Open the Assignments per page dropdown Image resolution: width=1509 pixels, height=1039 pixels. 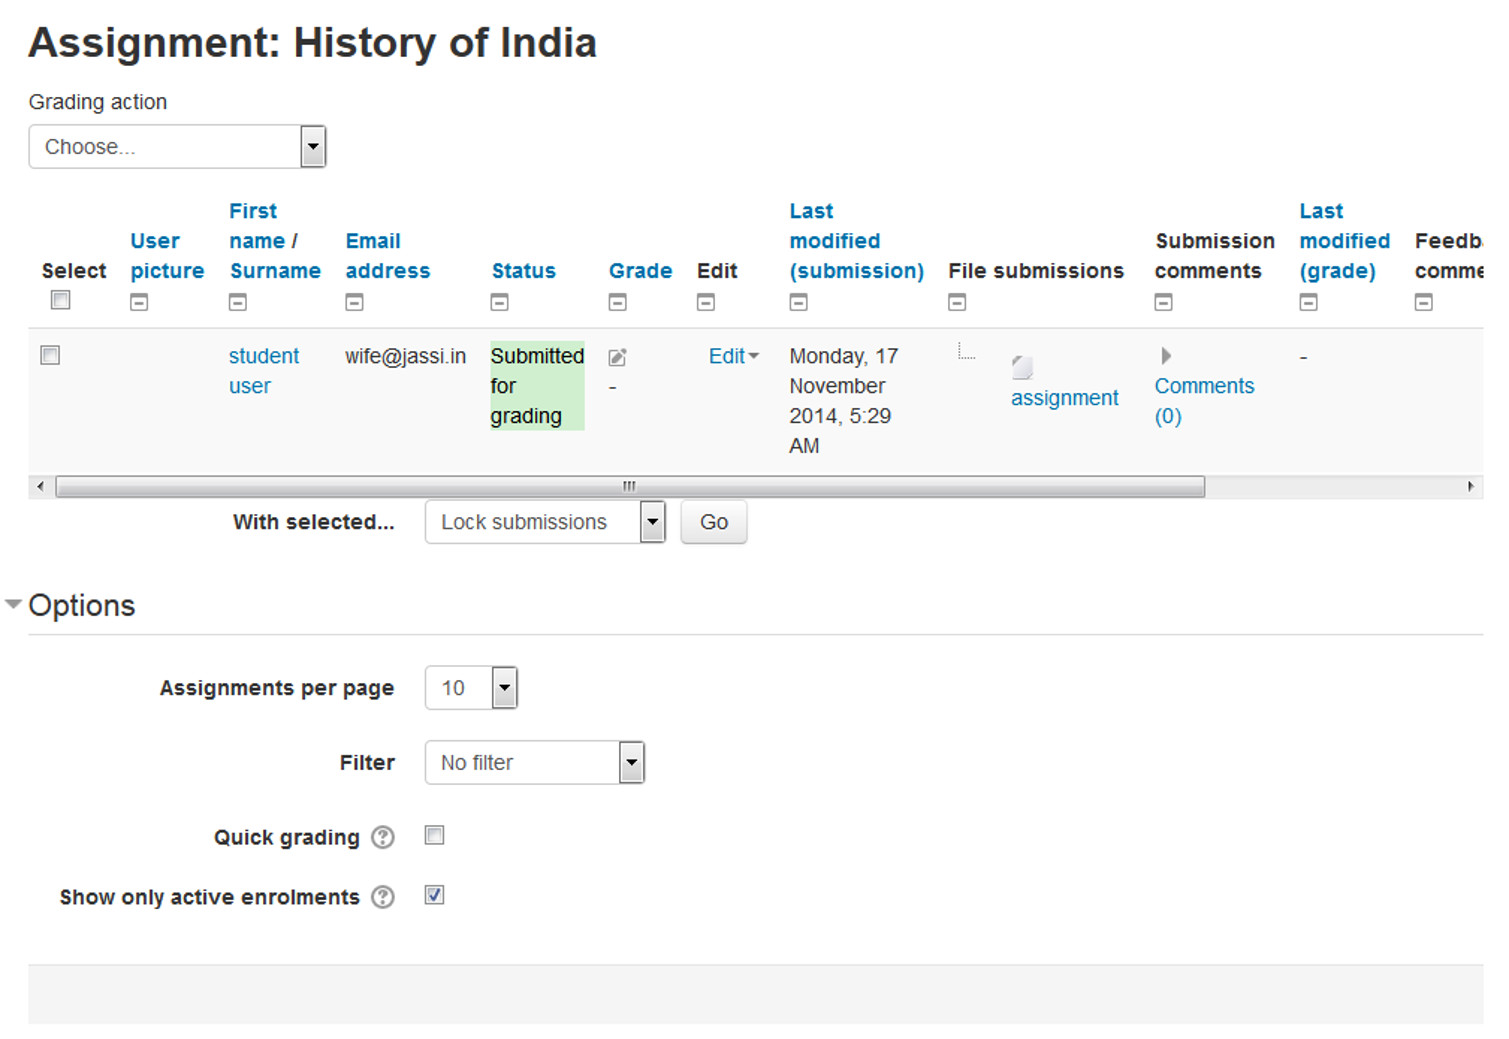471,688
